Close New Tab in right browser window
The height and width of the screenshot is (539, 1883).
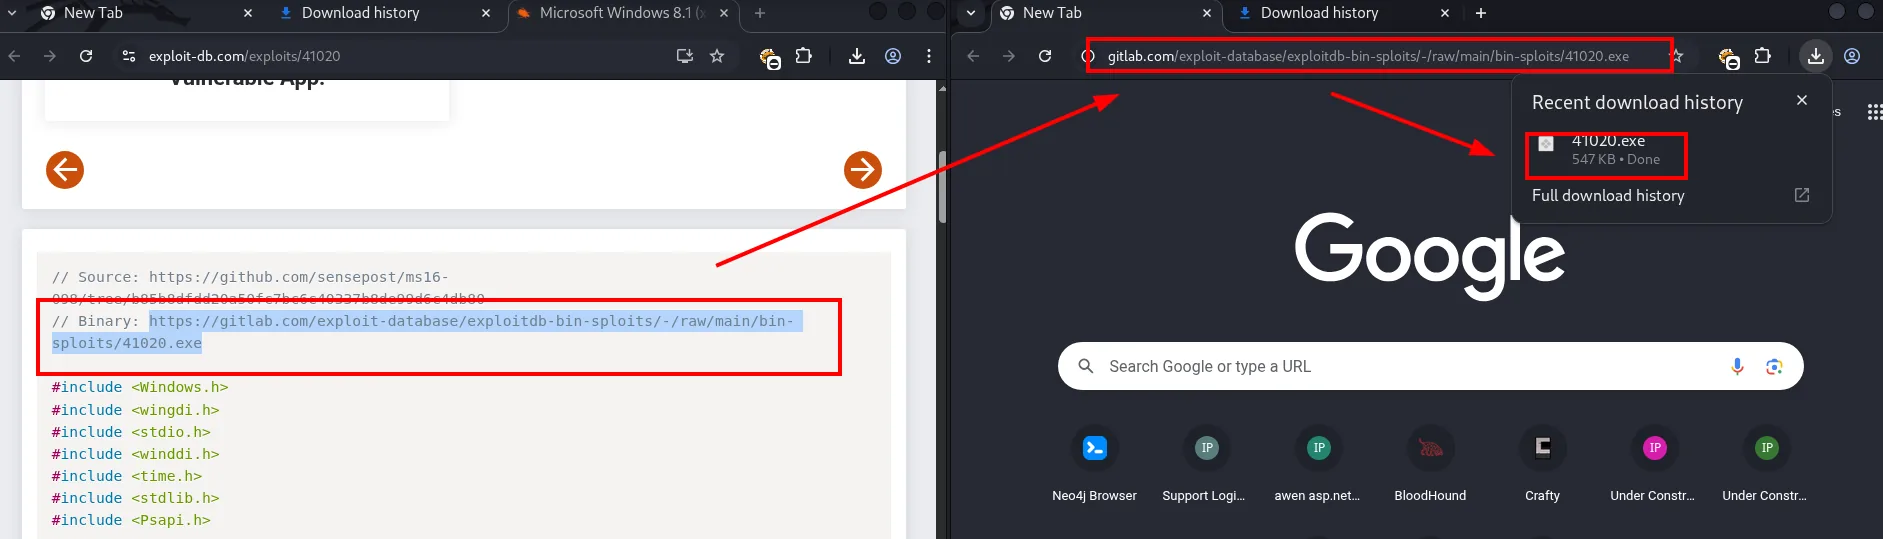click(1207, 13)
